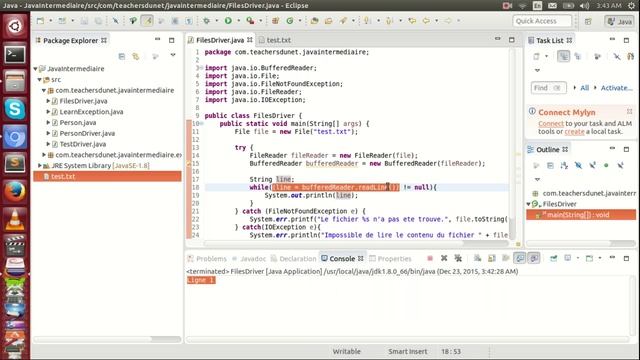Toggle Hide Static Members in Outline
This screenshot has height=360, width=640.
592,165
